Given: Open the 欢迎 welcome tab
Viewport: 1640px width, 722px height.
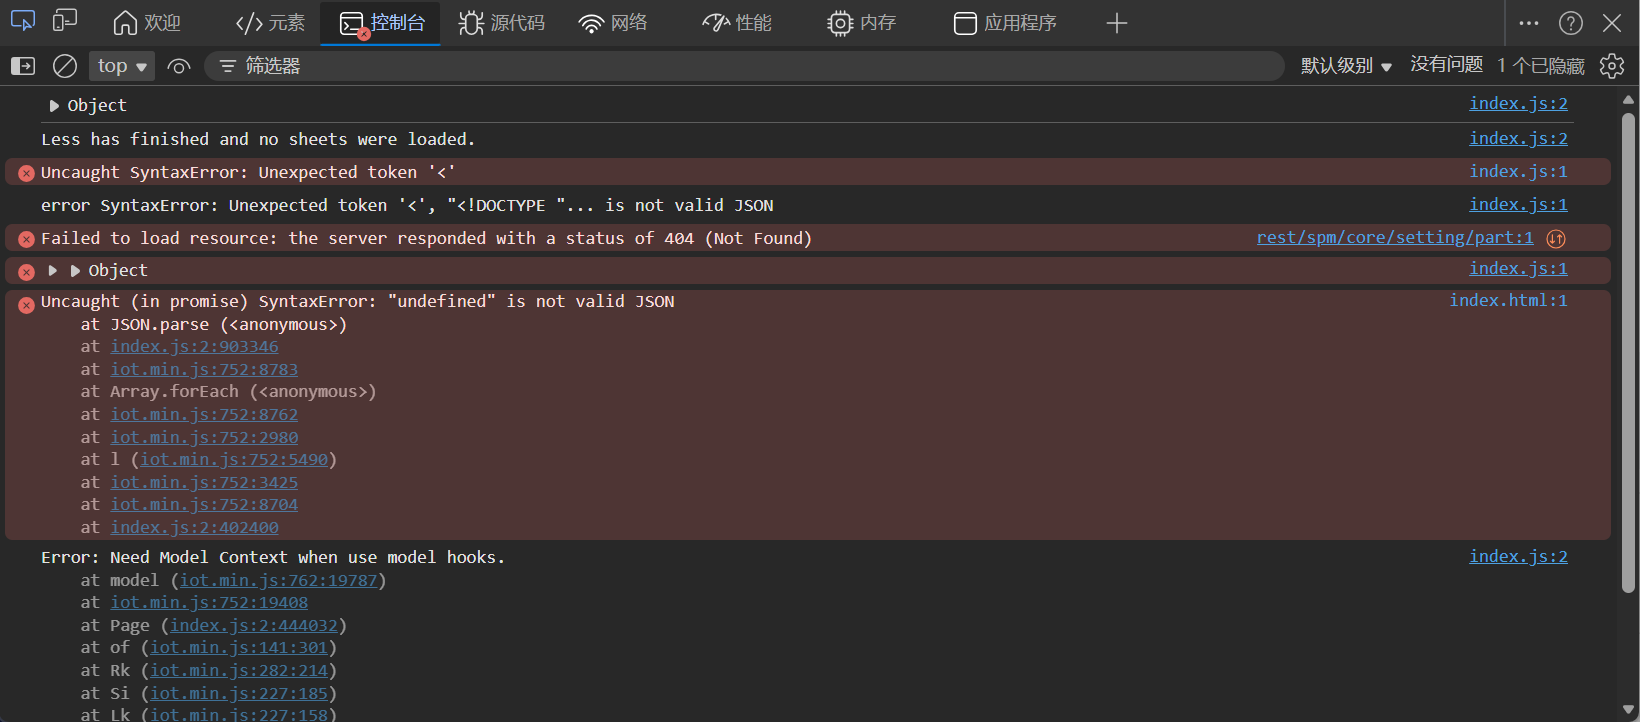Looking at the screenshot, I should (x=147, y=23).
